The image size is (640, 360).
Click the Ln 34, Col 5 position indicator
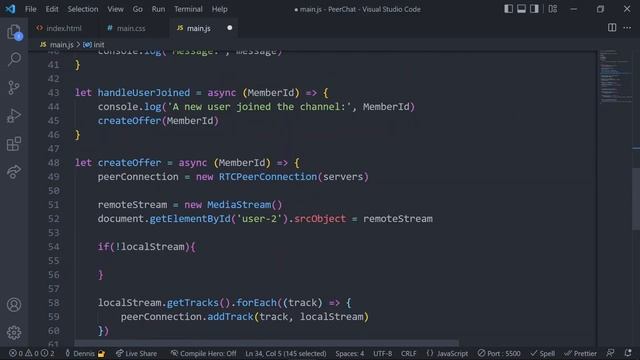pos(286,353)
